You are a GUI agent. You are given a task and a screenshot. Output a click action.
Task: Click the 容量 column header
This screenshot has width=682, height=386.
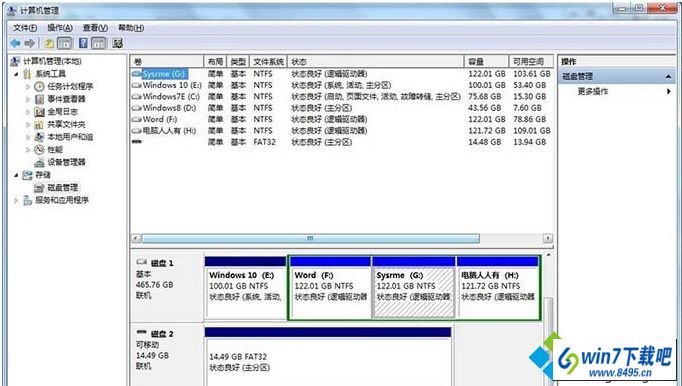(x=487, y=62)
